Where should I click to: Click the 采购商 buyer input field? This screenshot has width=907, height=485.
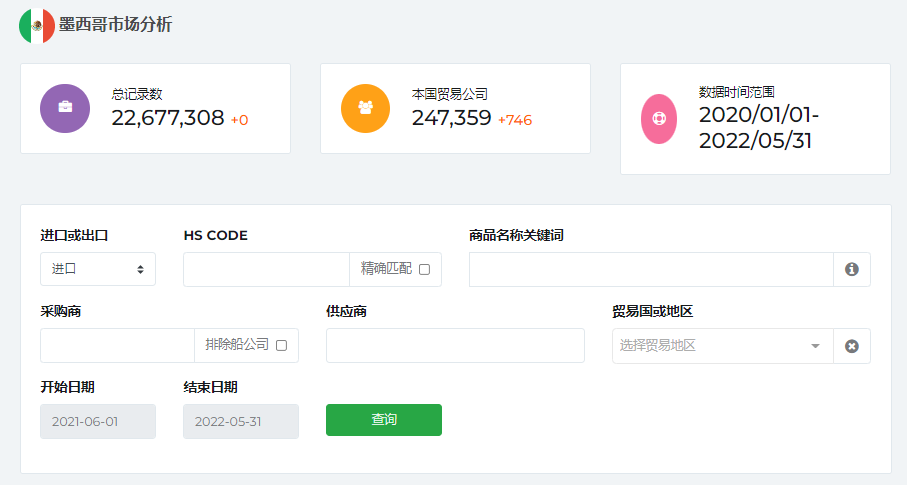(x=117, y=345)
